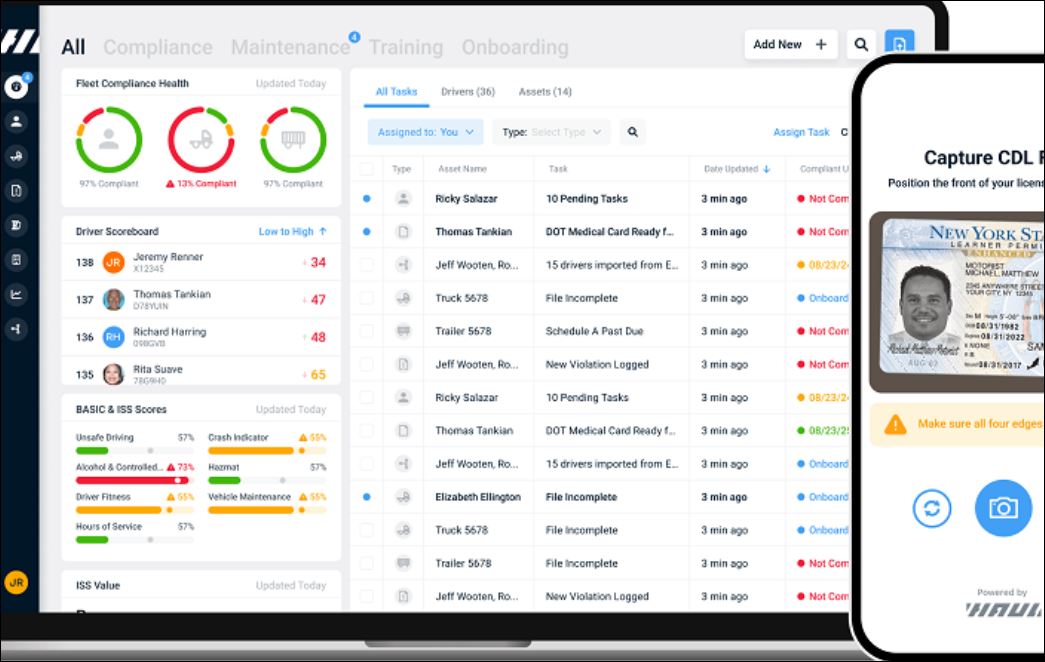This screenshot has width=1045, height=662.
Task: Select the checkbox for Trailer 5678 Schedule A row
Action: [366, 331]
